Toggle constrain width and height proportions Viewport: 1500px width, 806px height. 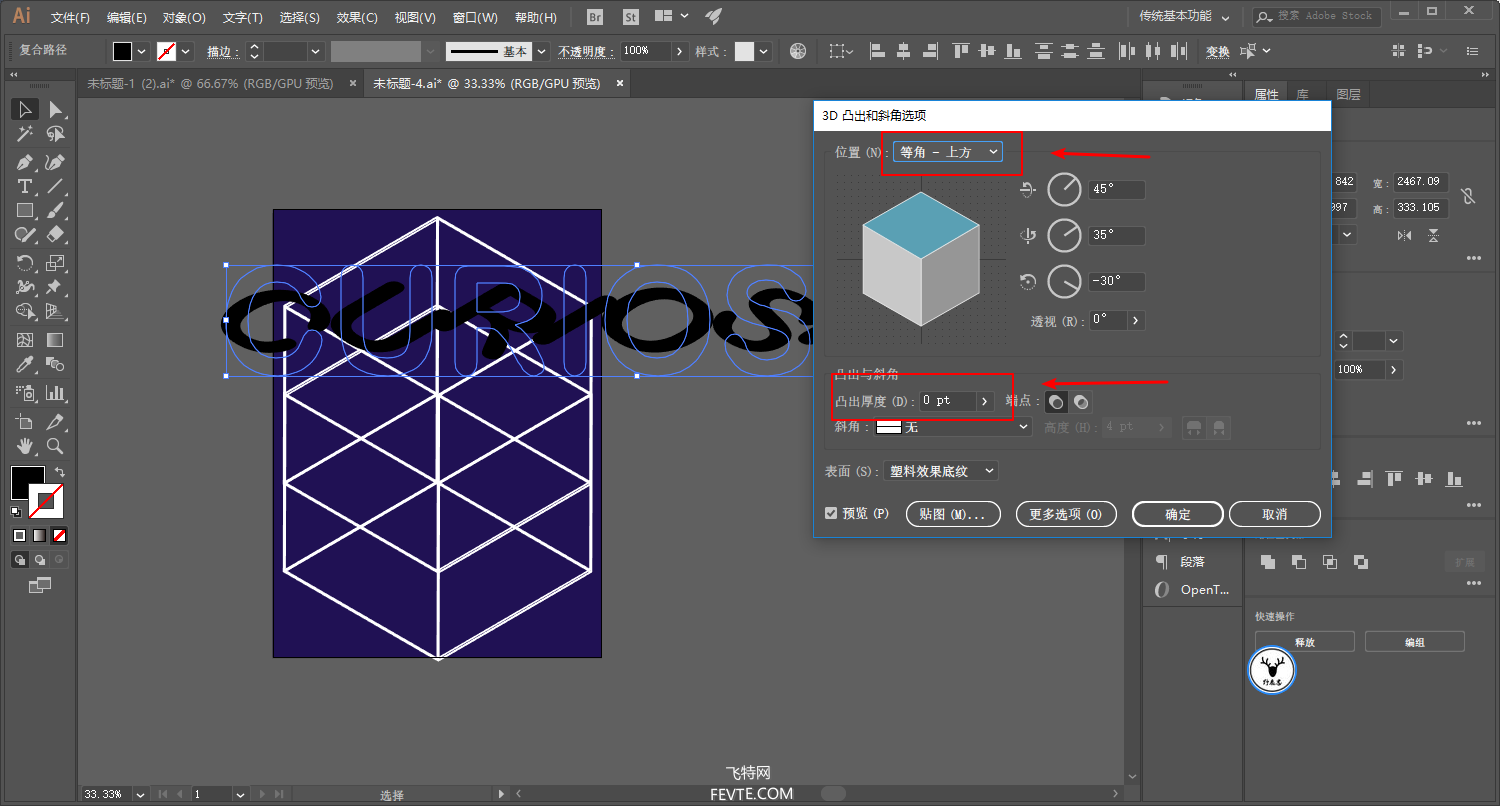tap(1467, 196)
